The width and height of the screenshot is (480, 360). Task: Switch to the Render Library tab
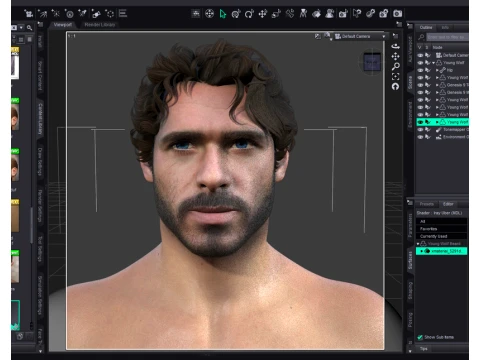100,25
